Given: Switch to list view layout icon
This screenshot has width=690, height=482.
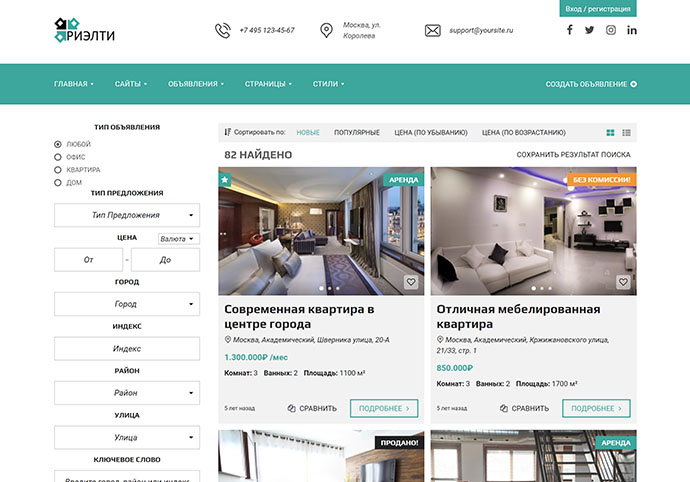Looking at the screenshot, I should (x=627, y=132).
